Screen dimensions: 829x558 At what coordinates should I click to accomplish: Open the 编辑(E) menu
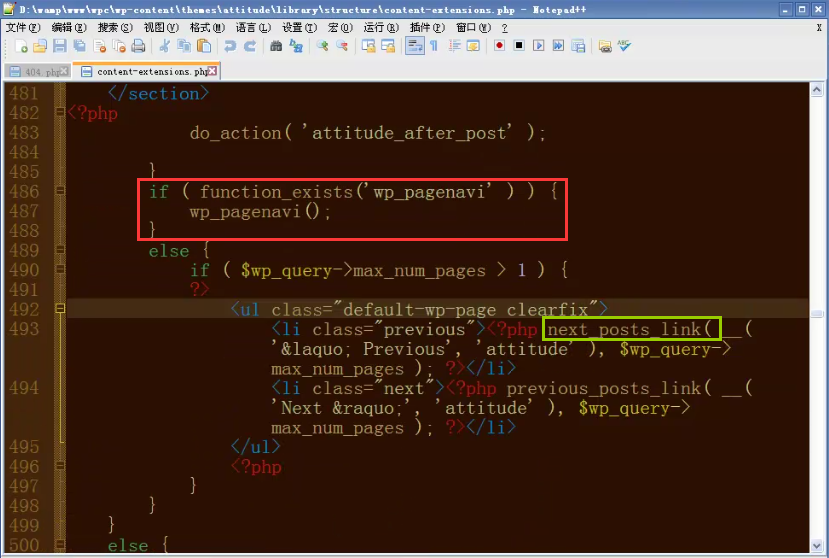pos(69,28)
